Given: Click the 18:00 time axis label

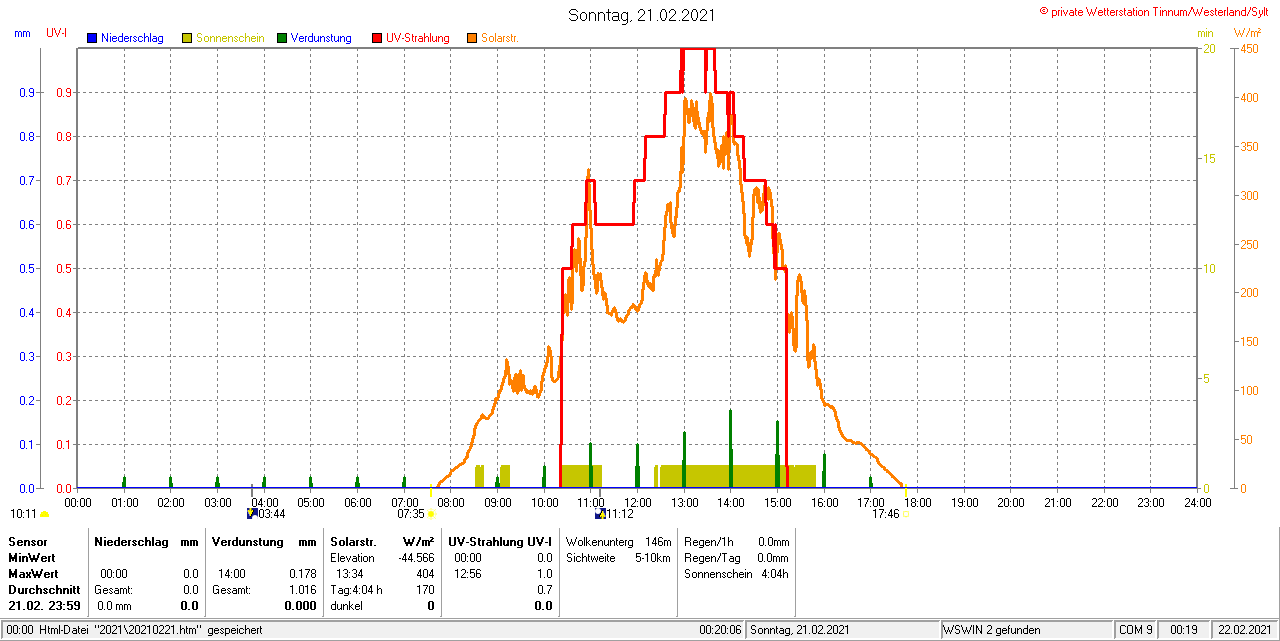Looking at the screenshot, I should click(x=917, y=502).
